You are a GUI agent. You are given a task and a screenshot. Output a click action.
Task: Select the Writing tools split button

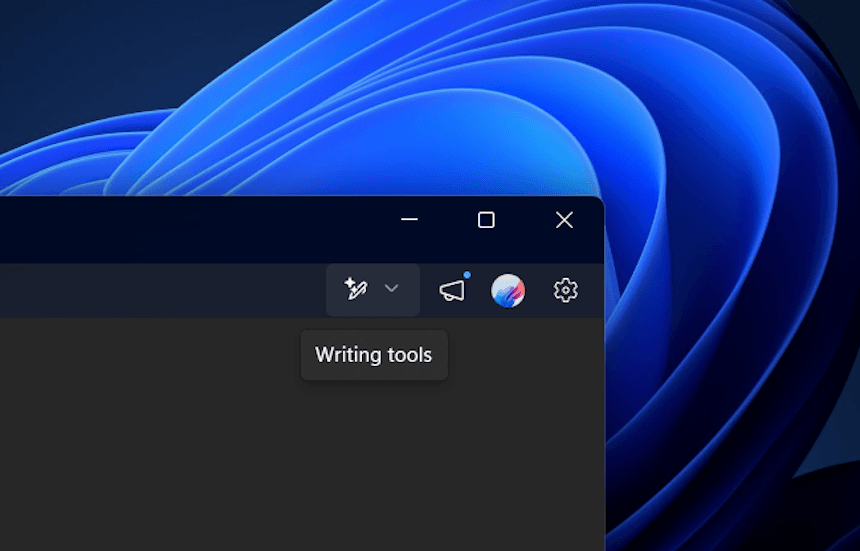click(372, 290)
